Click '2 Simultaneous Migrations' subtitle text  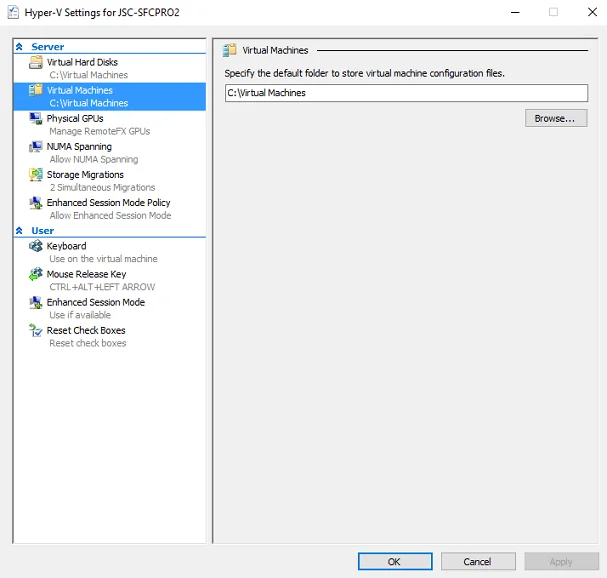(x=102, y=187)
